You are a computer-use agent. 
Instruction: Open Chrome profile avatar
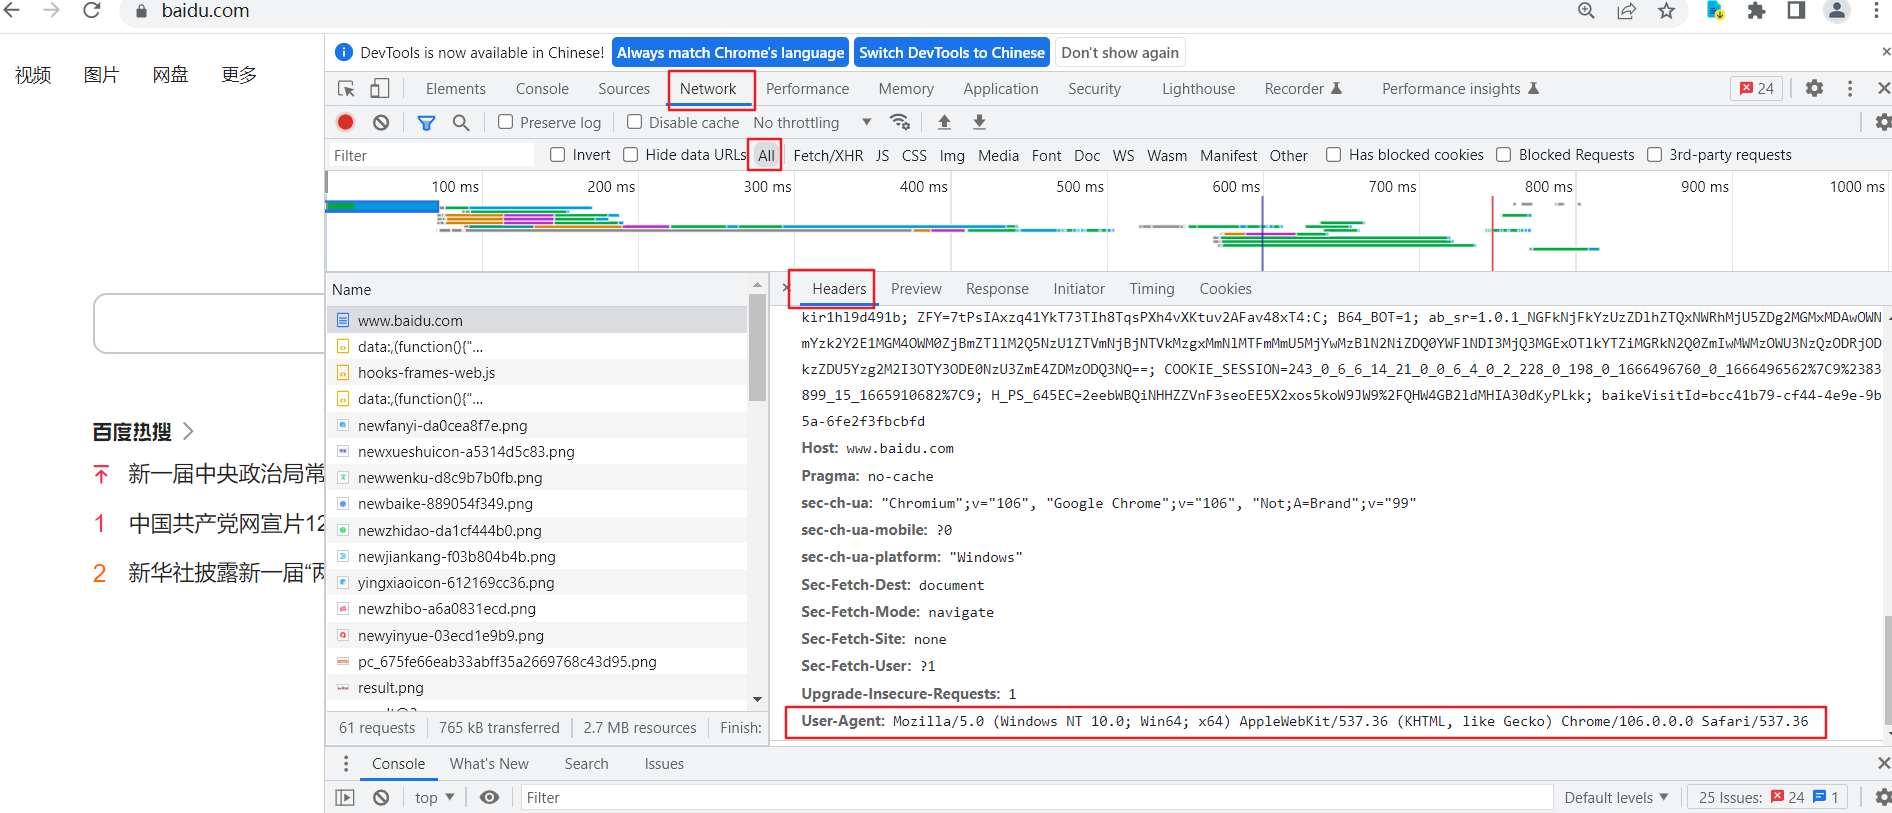click(x=1837, y=10)
